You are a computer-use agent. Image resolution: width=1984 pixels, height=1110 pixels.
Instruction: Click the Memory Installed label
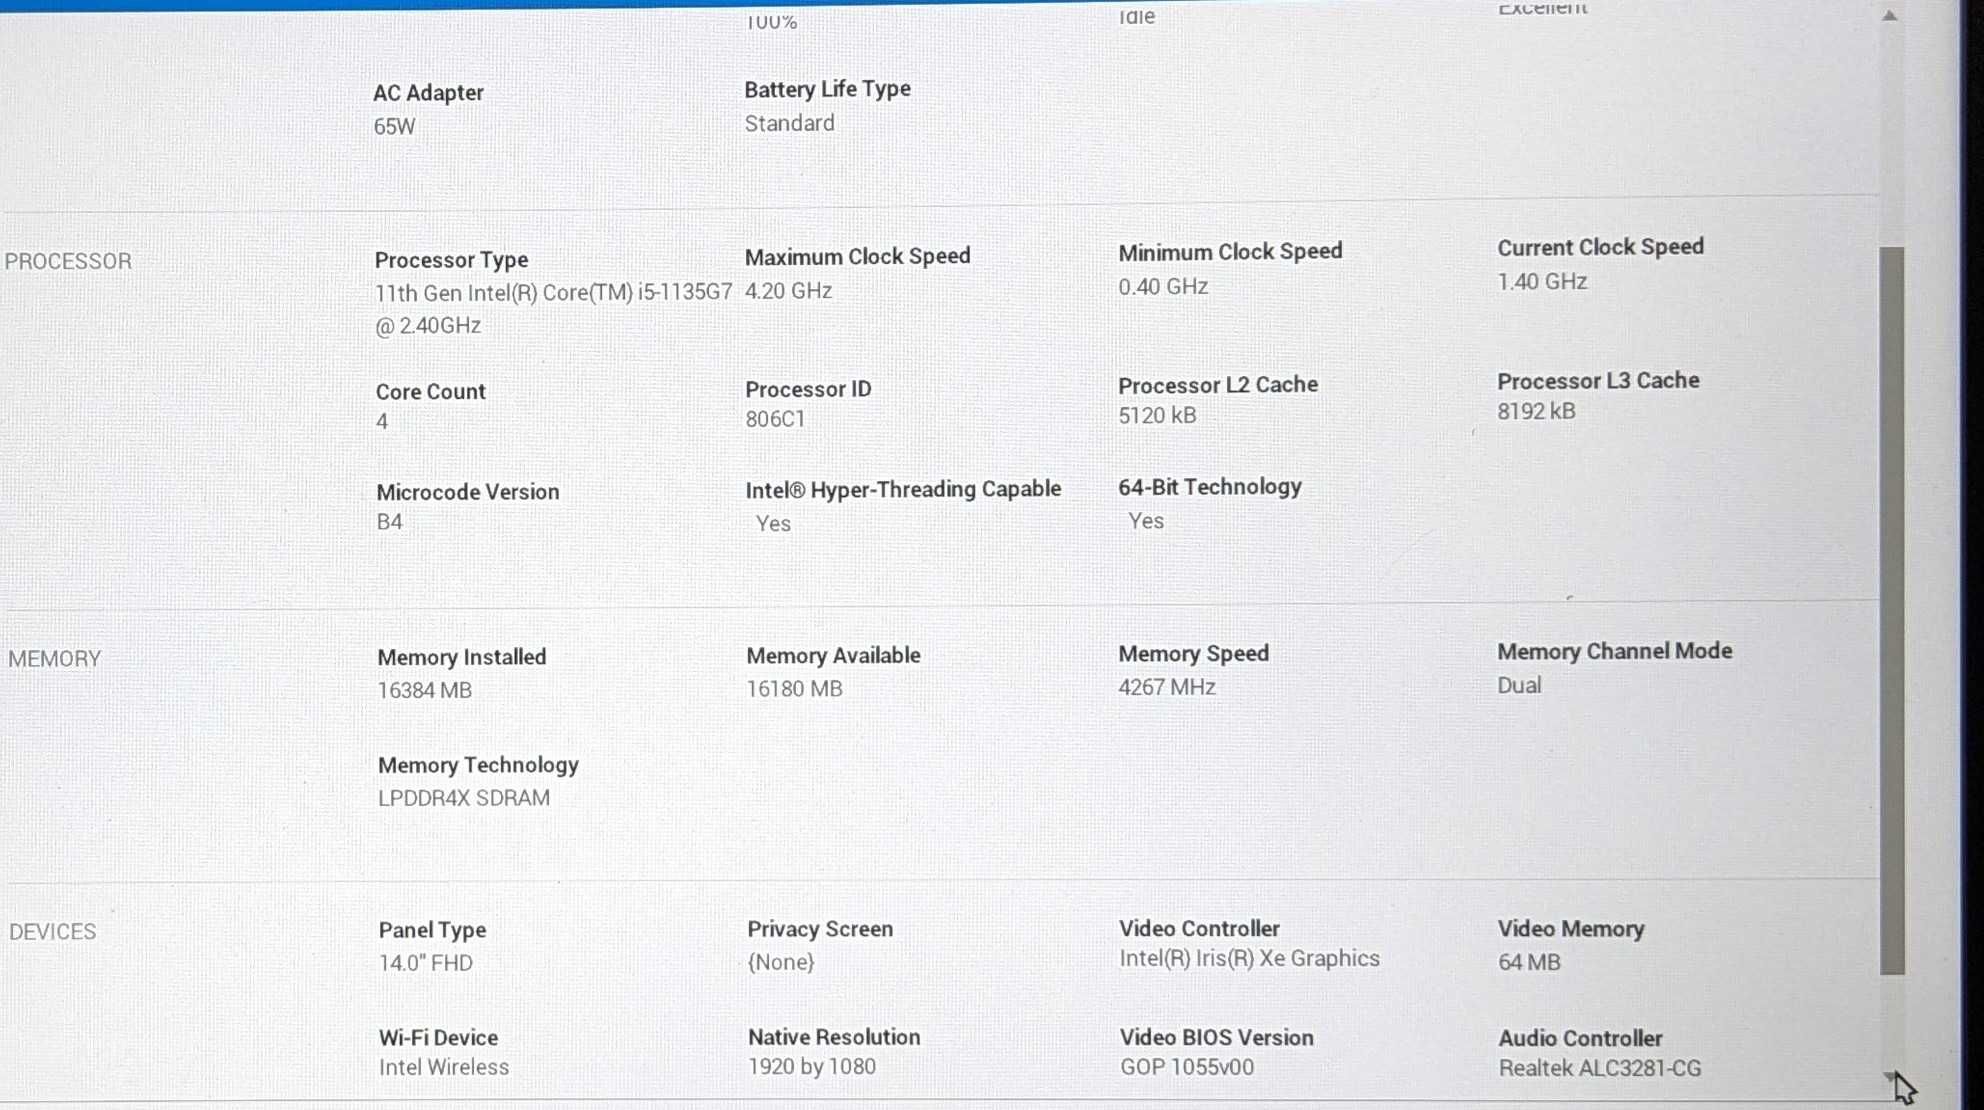pos(461,658)
